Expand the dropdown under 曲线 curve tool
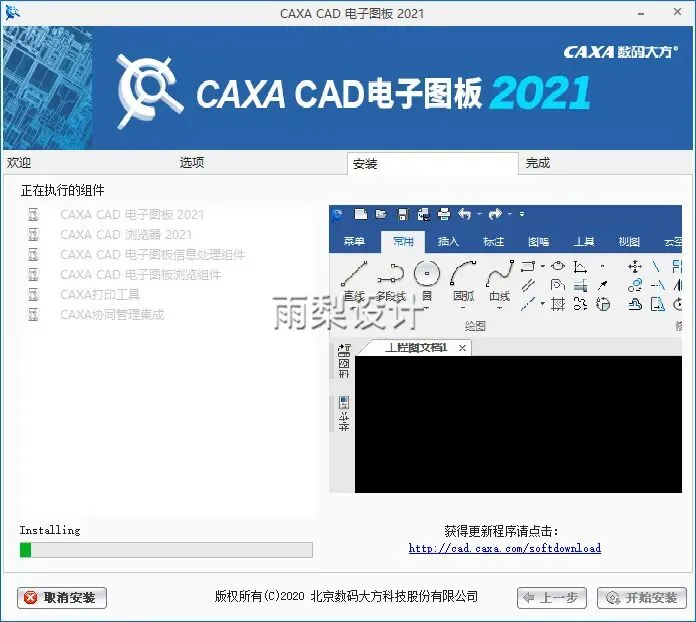Screen dimensions: 696x622 (499, 308)
